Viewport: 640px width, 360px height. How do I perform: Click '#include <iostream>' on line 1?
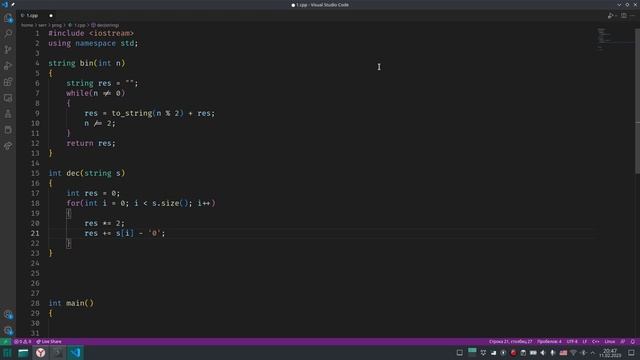pyautogui.click(x=91, y=33)
